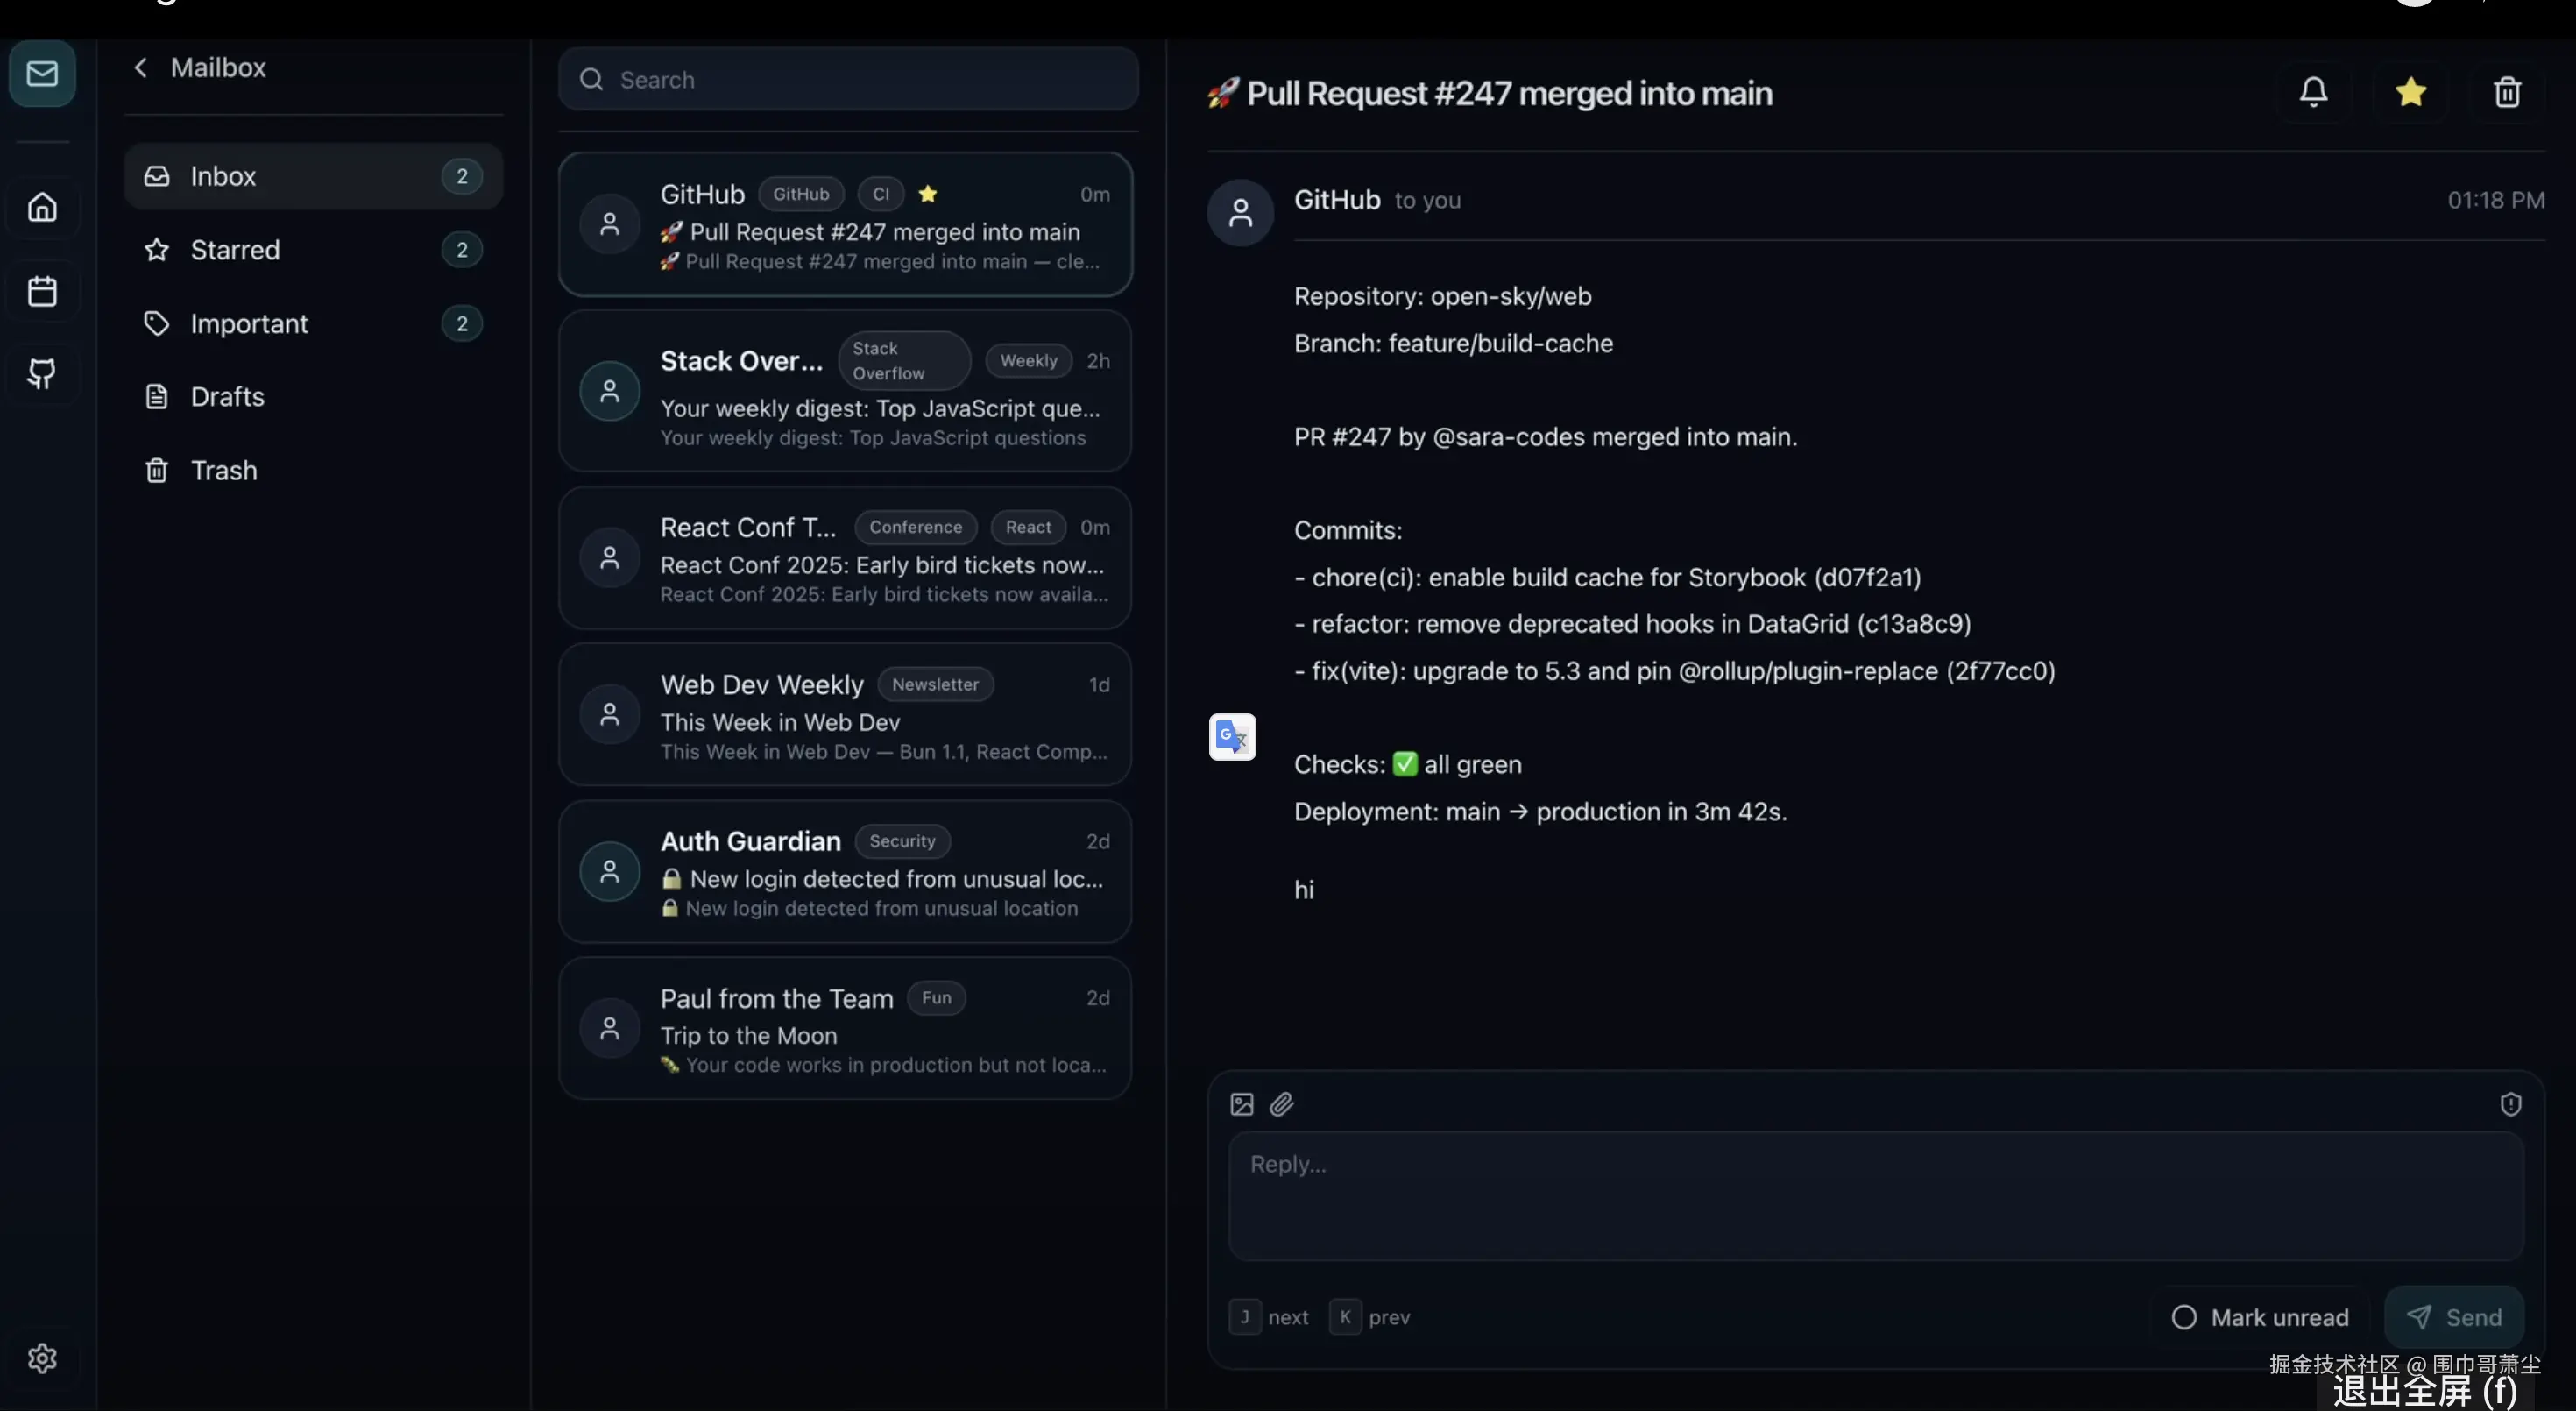Click the bell notification icon
Screen dimensions: 2576x1411
tap(2313, 92)
